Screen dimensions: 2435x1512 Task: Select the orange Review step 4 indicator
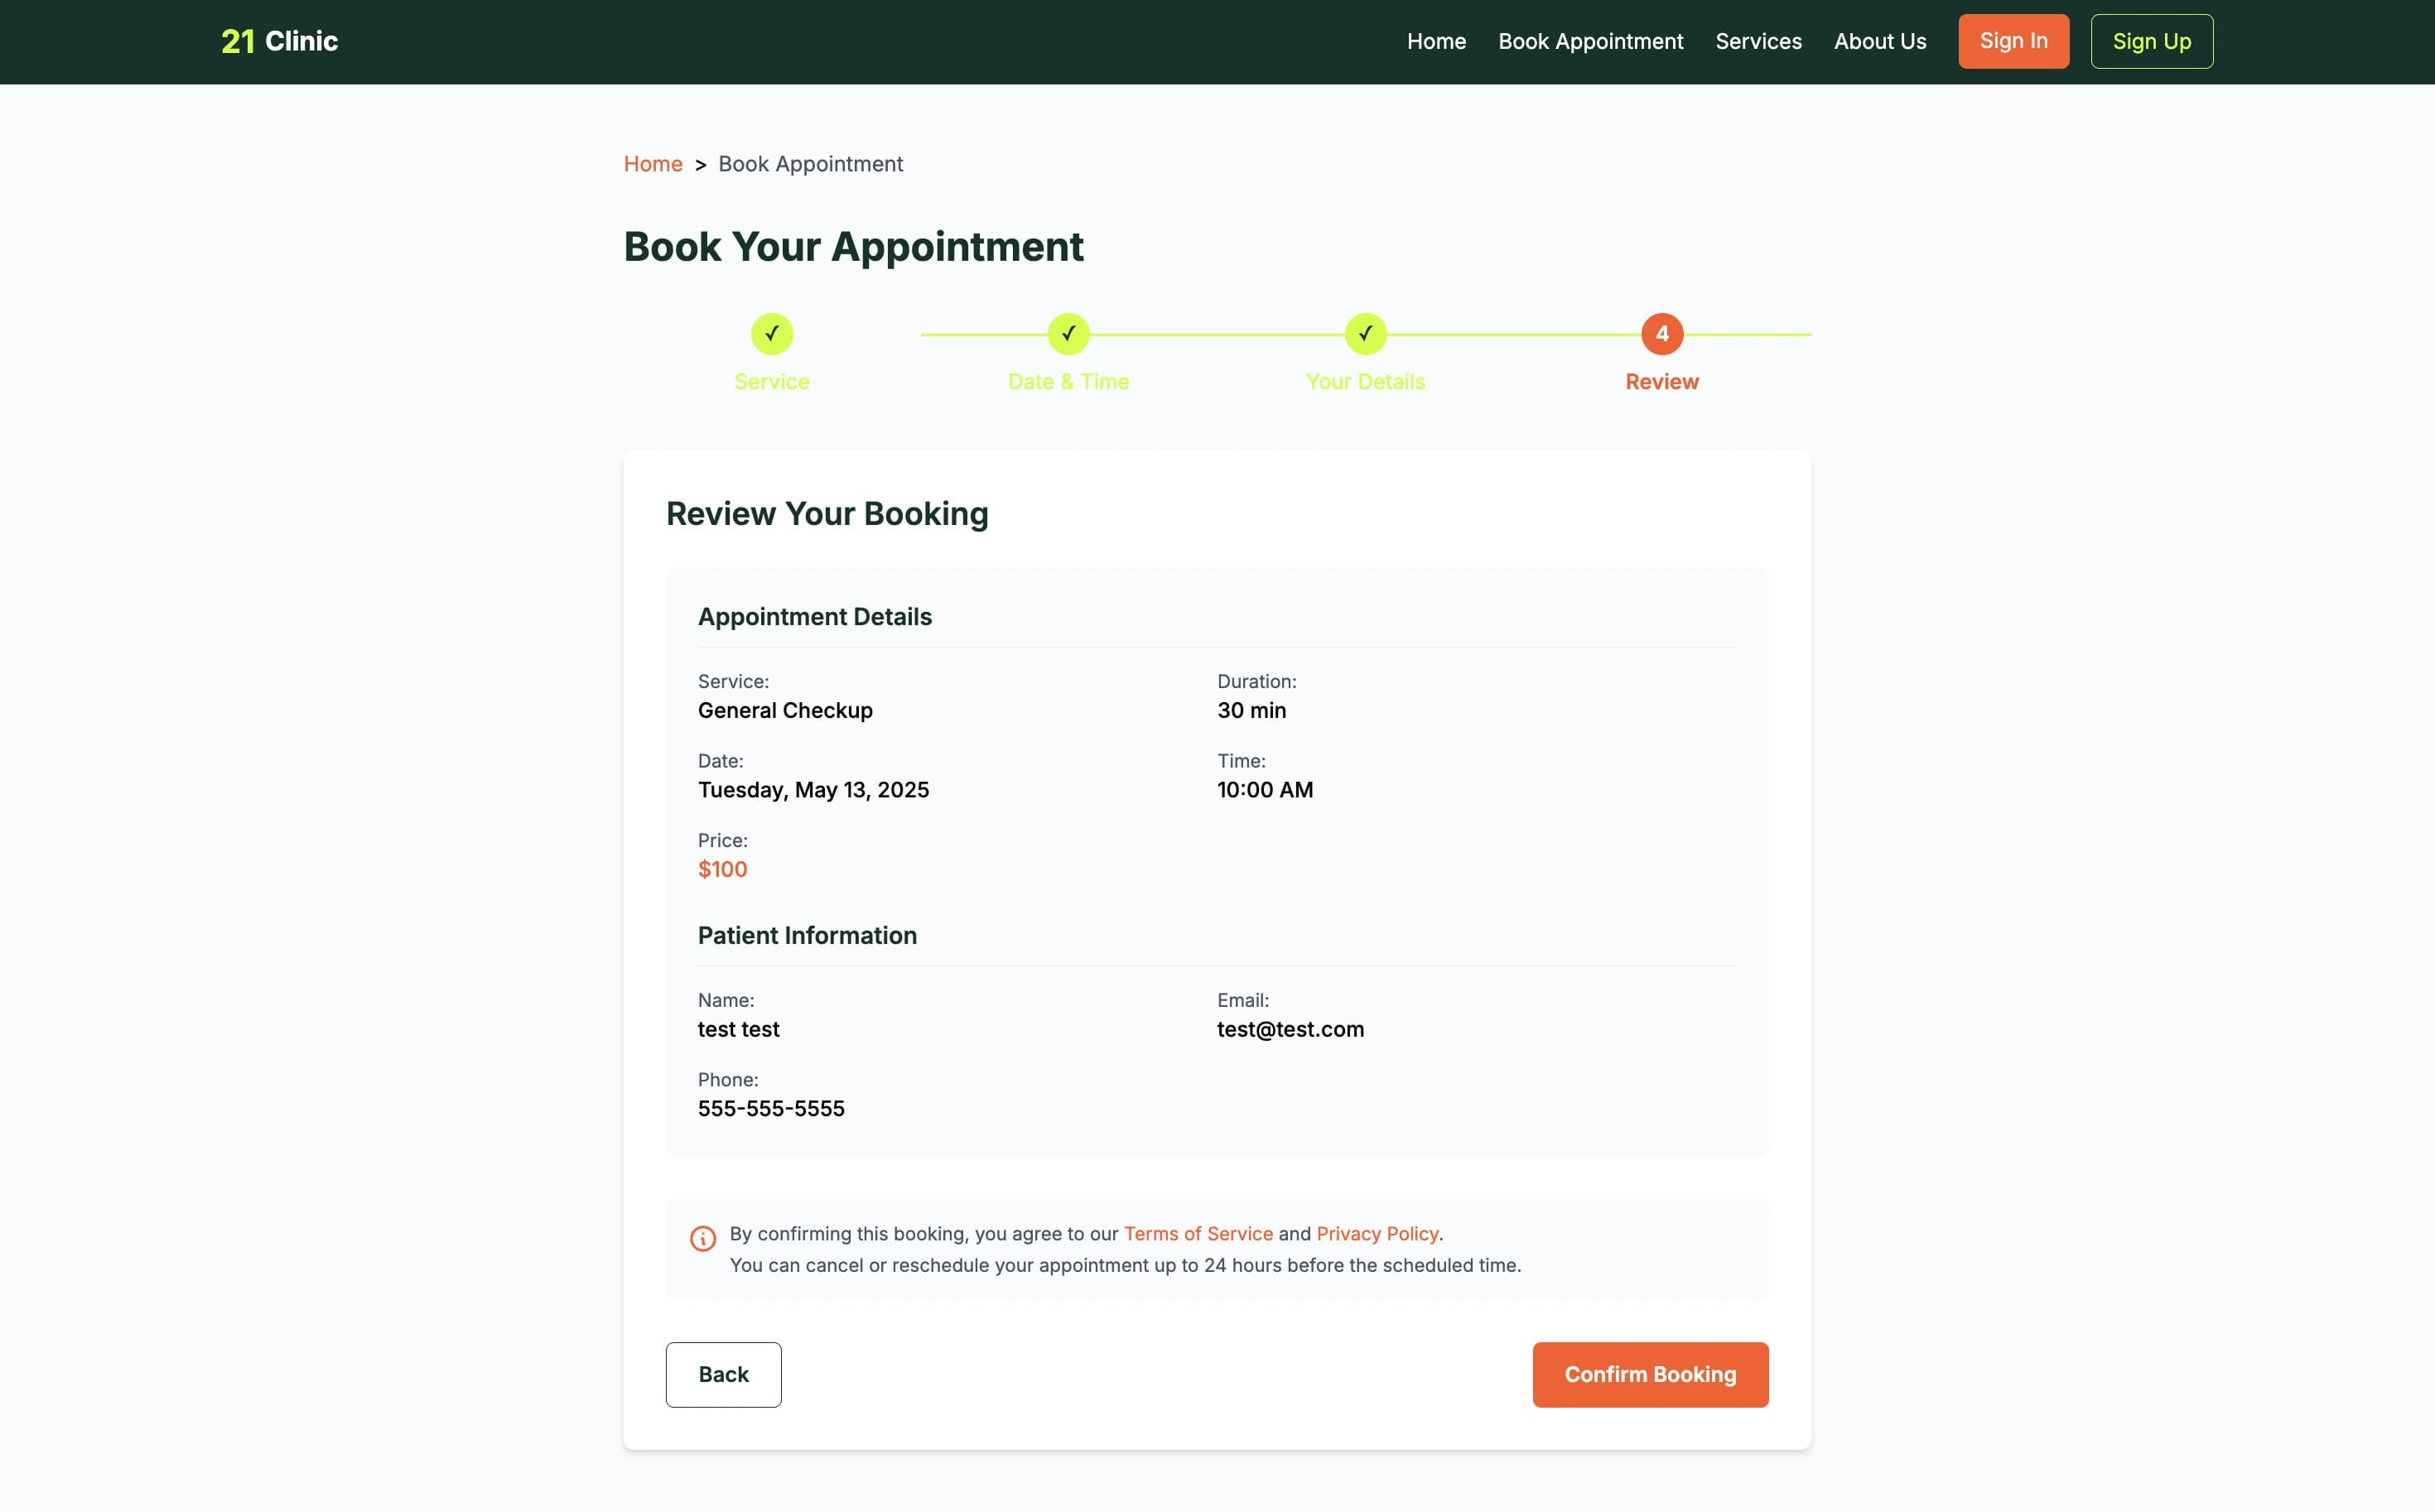tap(1662, 334)
